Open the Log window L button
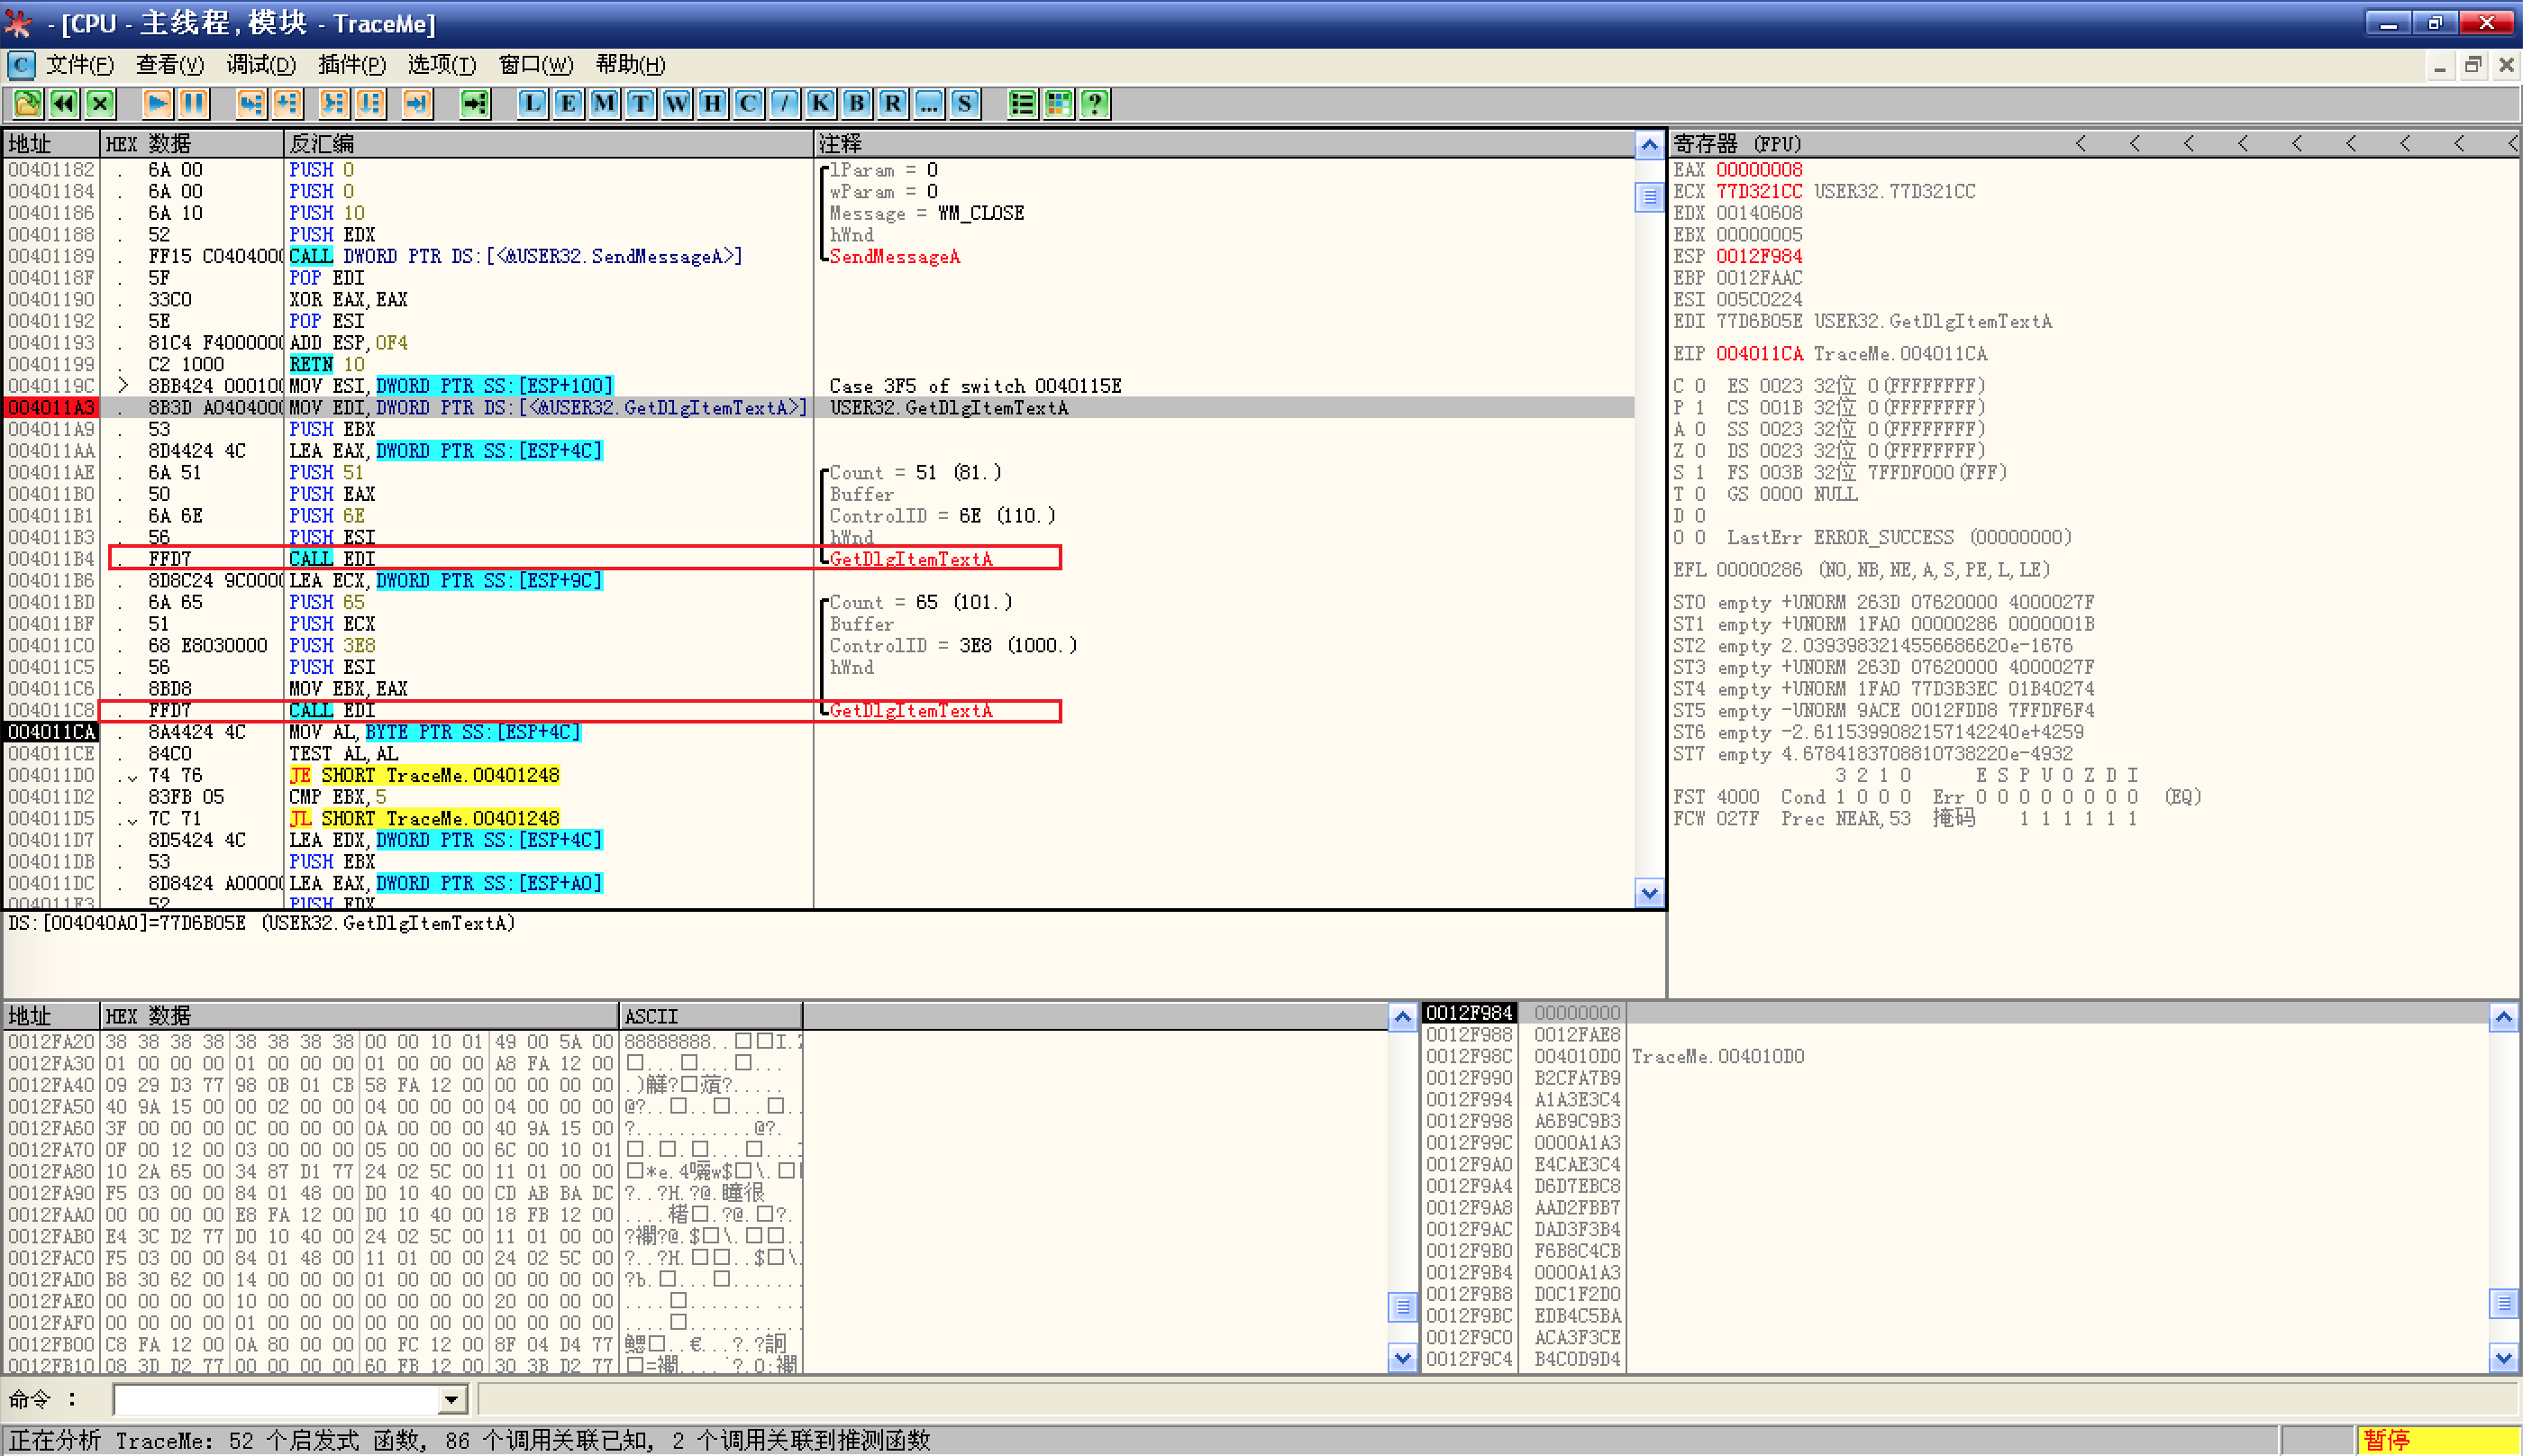 coord(532,103)
